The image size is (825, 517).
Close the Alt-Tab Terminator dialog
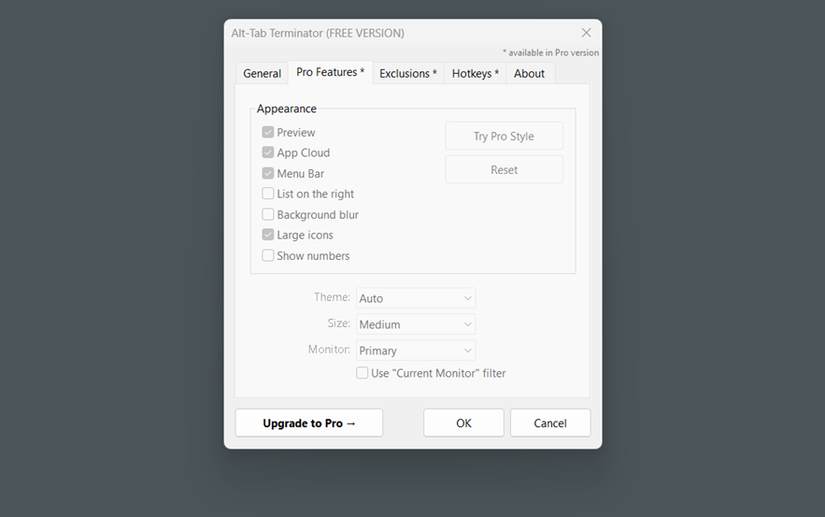tap(586, 33)
